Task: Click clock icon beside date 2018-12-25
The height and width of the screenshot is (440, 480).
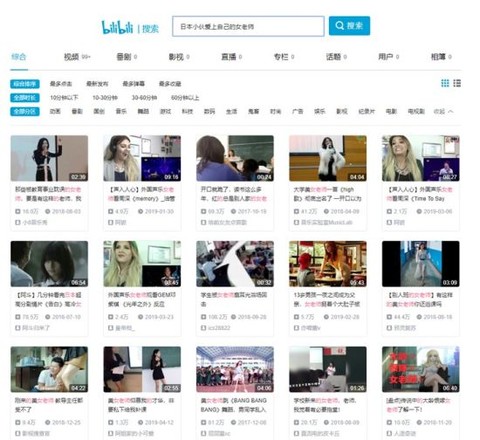Action: pos(48,422)
